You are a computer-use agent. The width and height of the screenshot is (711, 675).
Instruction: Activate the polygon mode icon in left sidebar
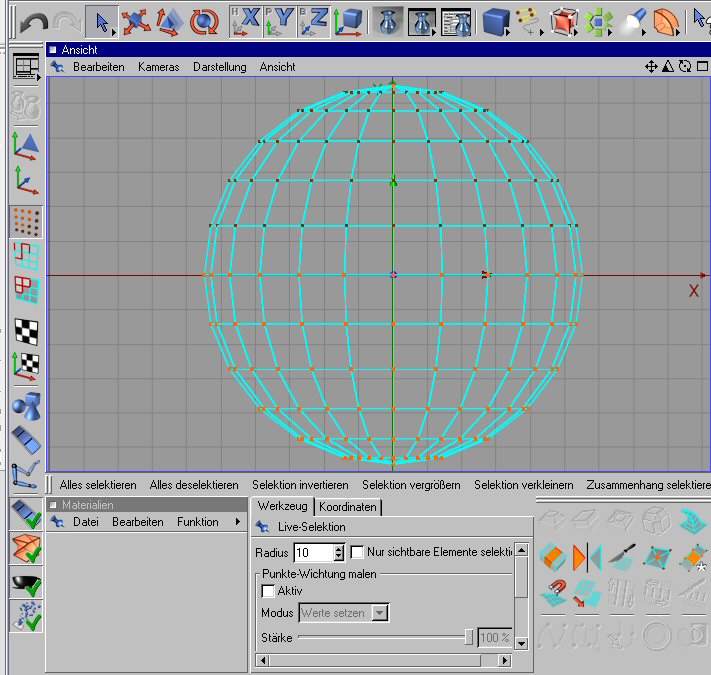[x=26, y=291]
